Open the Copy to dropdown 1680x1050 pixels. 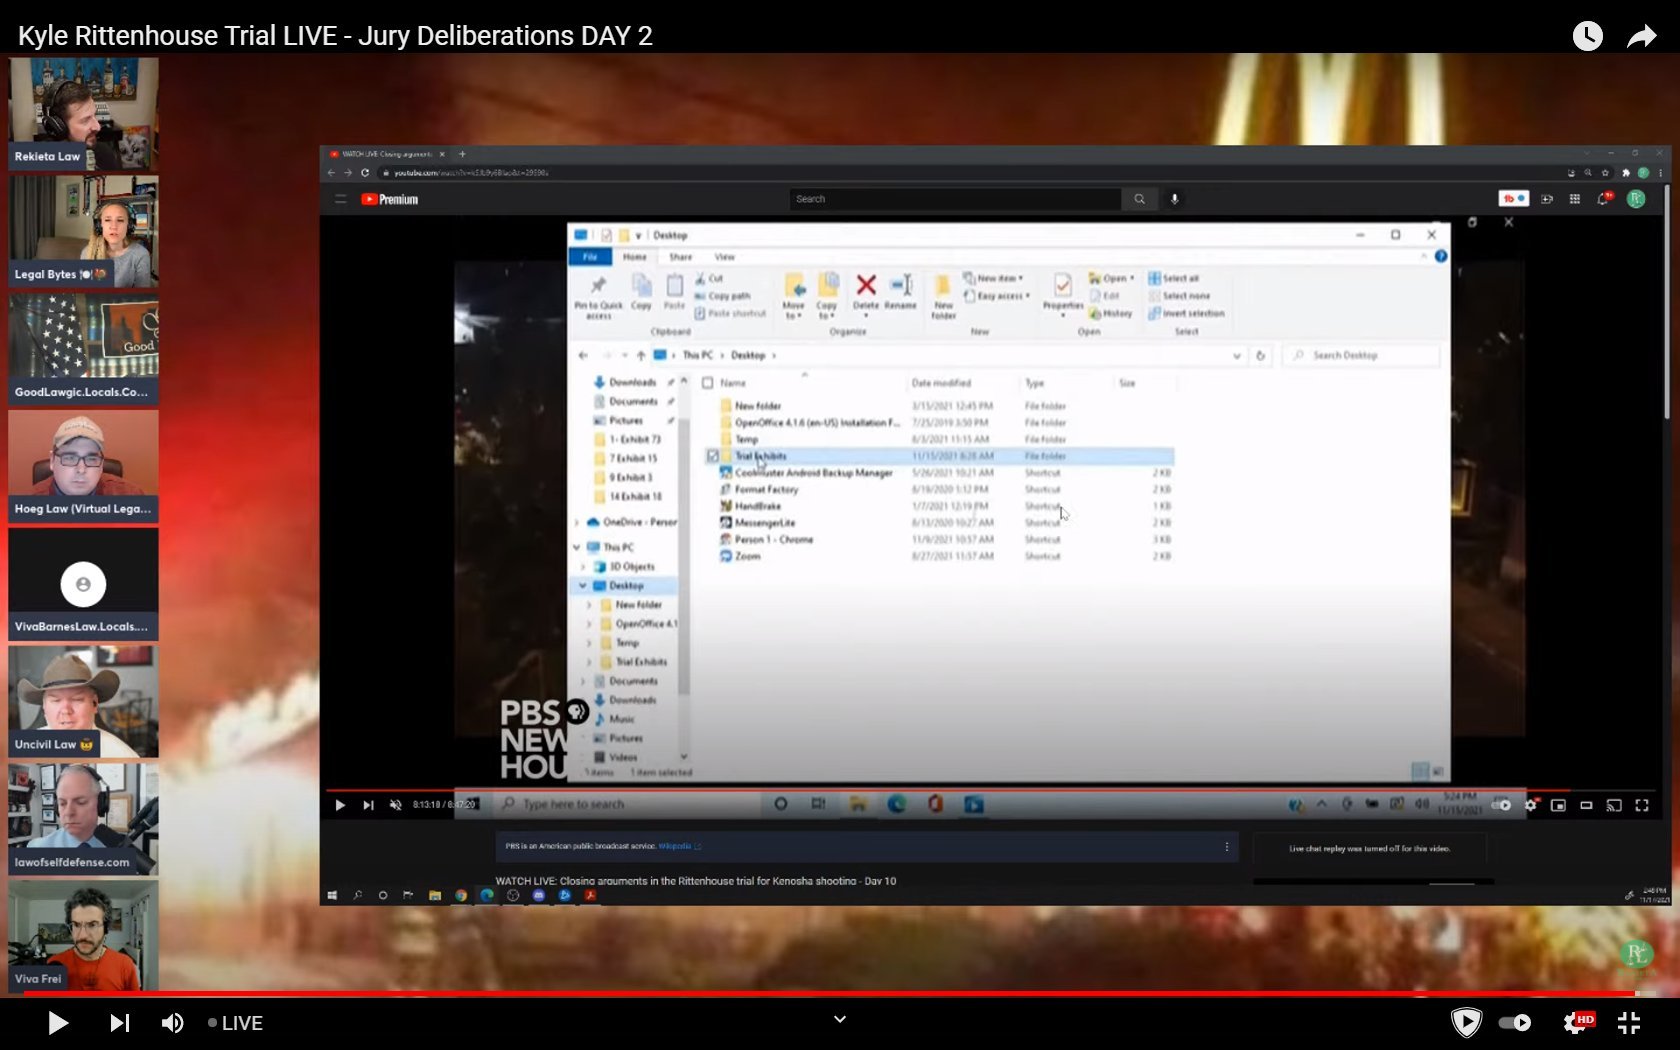point(827,297)
